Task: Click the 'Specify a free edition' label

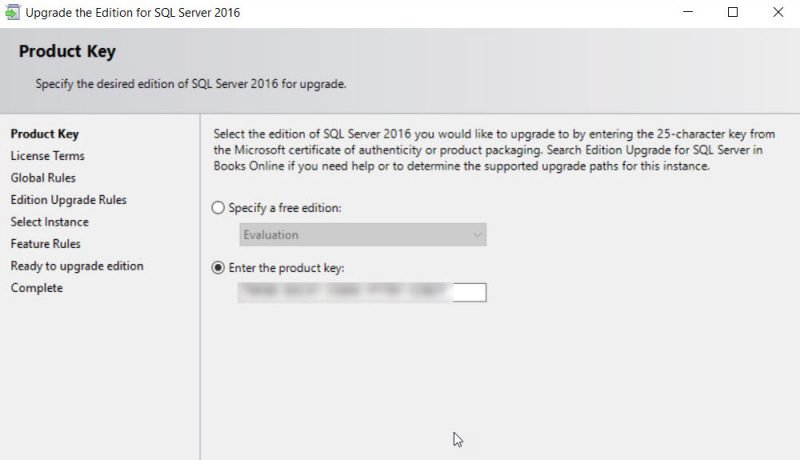Action: coord(285,208)
